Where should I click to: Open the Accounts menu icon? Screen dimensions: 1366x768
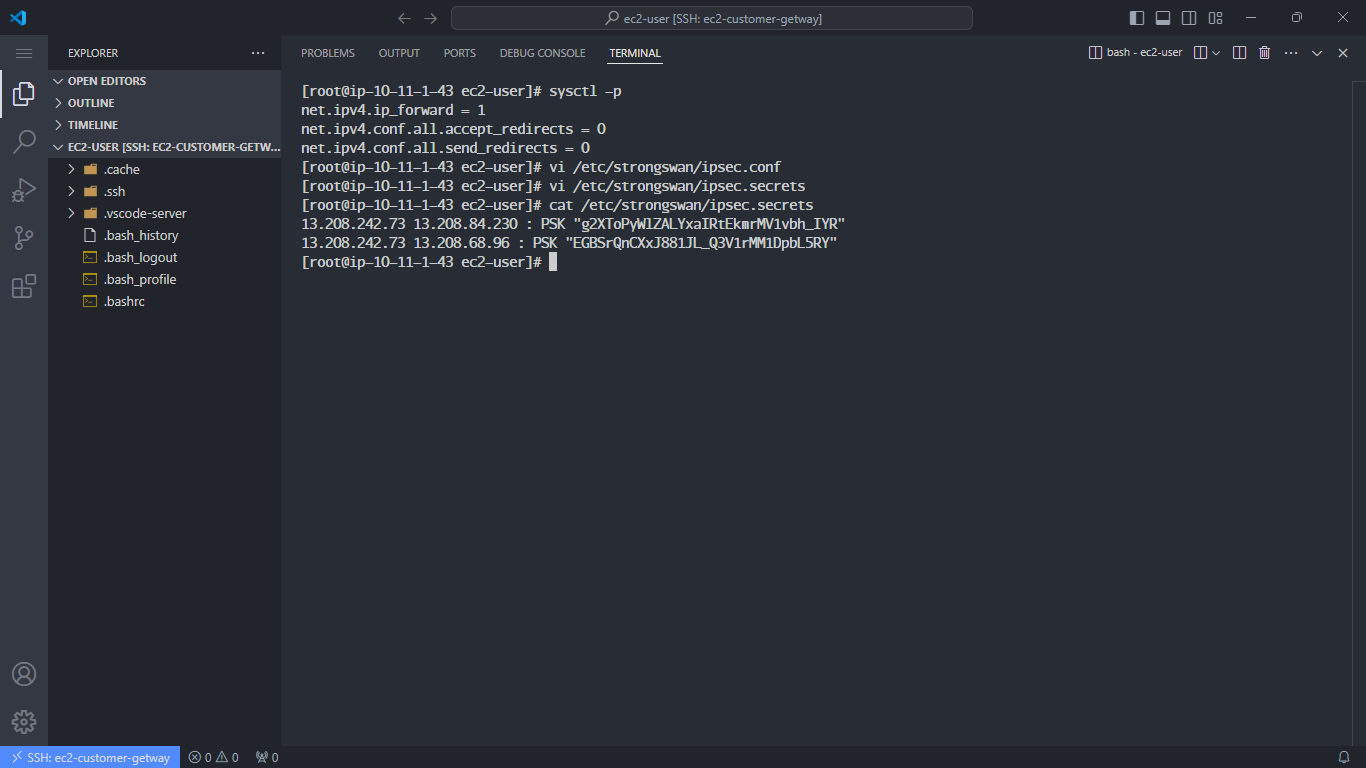tap(24, 674)
